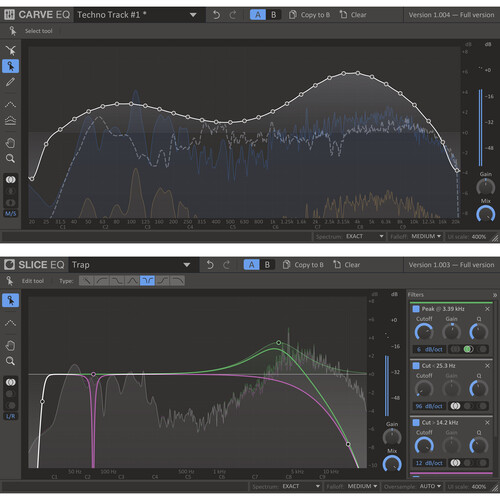This screenshot has height=500, width=500.
Task: Open the Oversample AUTO dropdown
Action: [430, 486]
